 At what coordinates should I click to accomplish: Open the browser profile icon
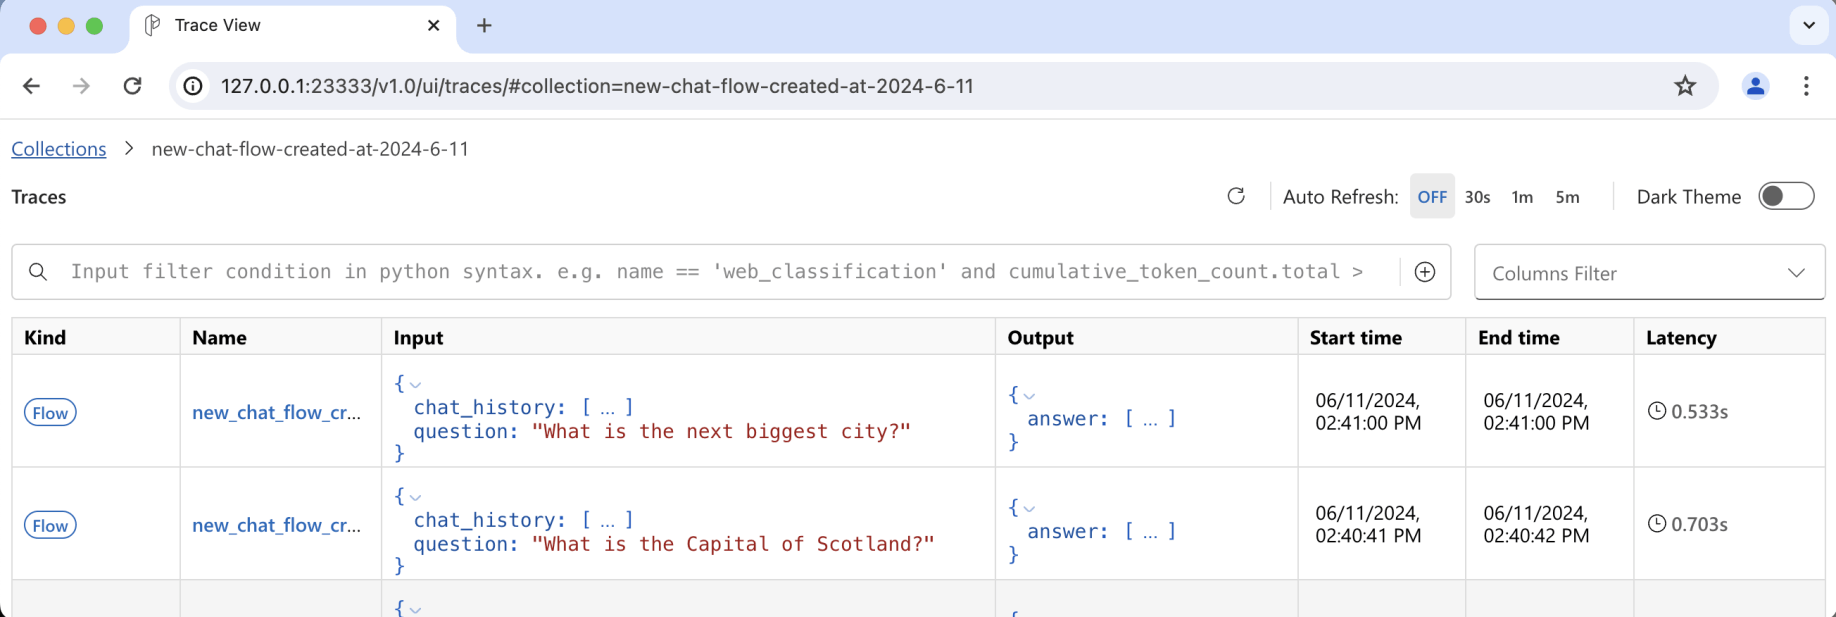point(1755,86)
